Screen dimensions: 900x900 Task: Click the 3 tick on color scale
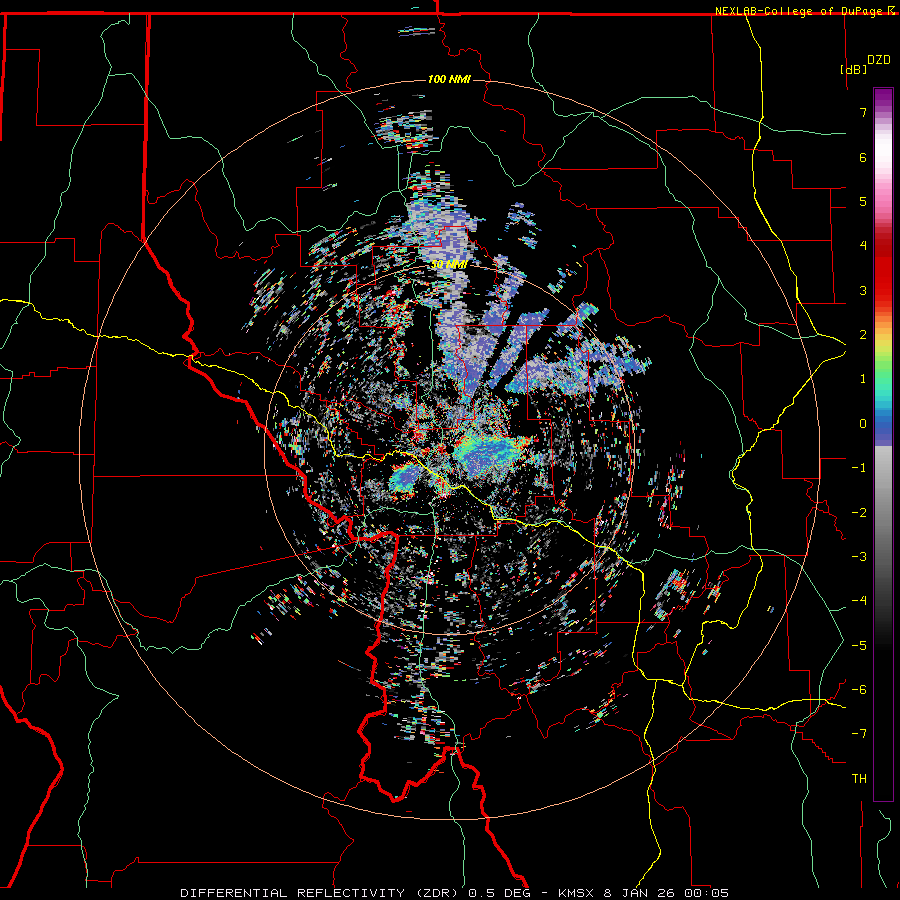click(x=863, y=290)
